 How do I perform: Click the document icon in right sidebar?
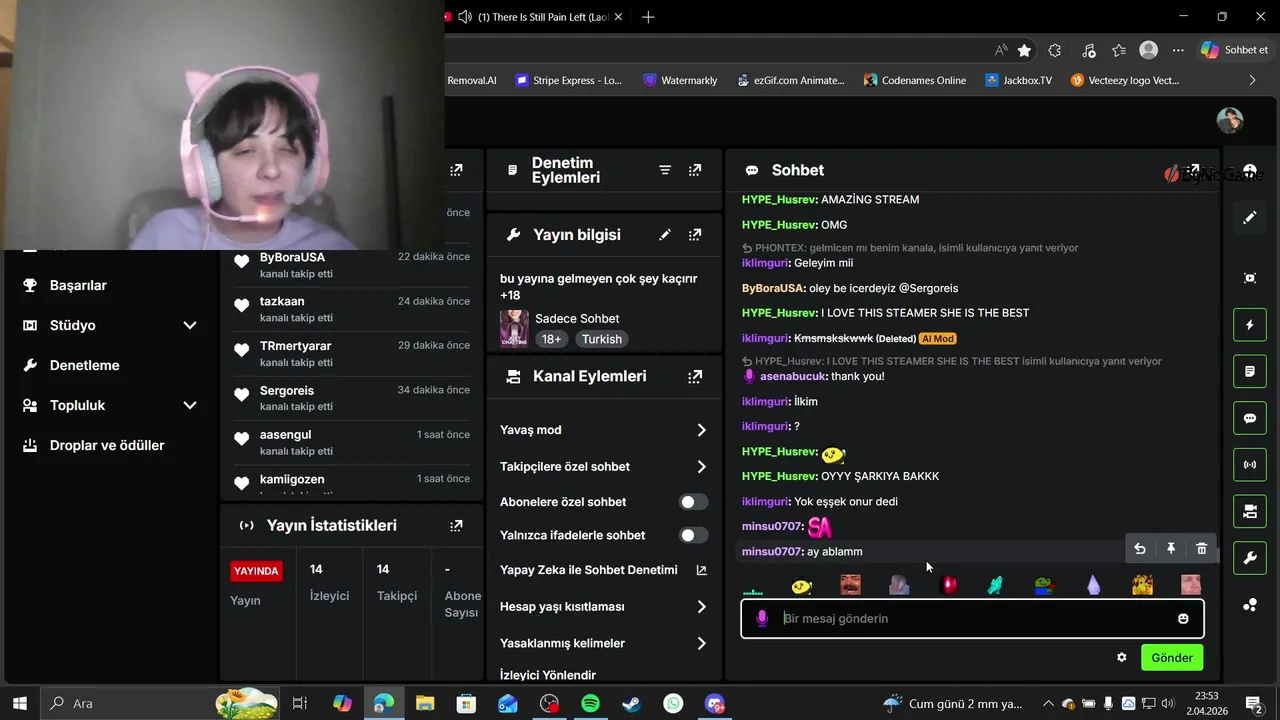(1250, 372)
